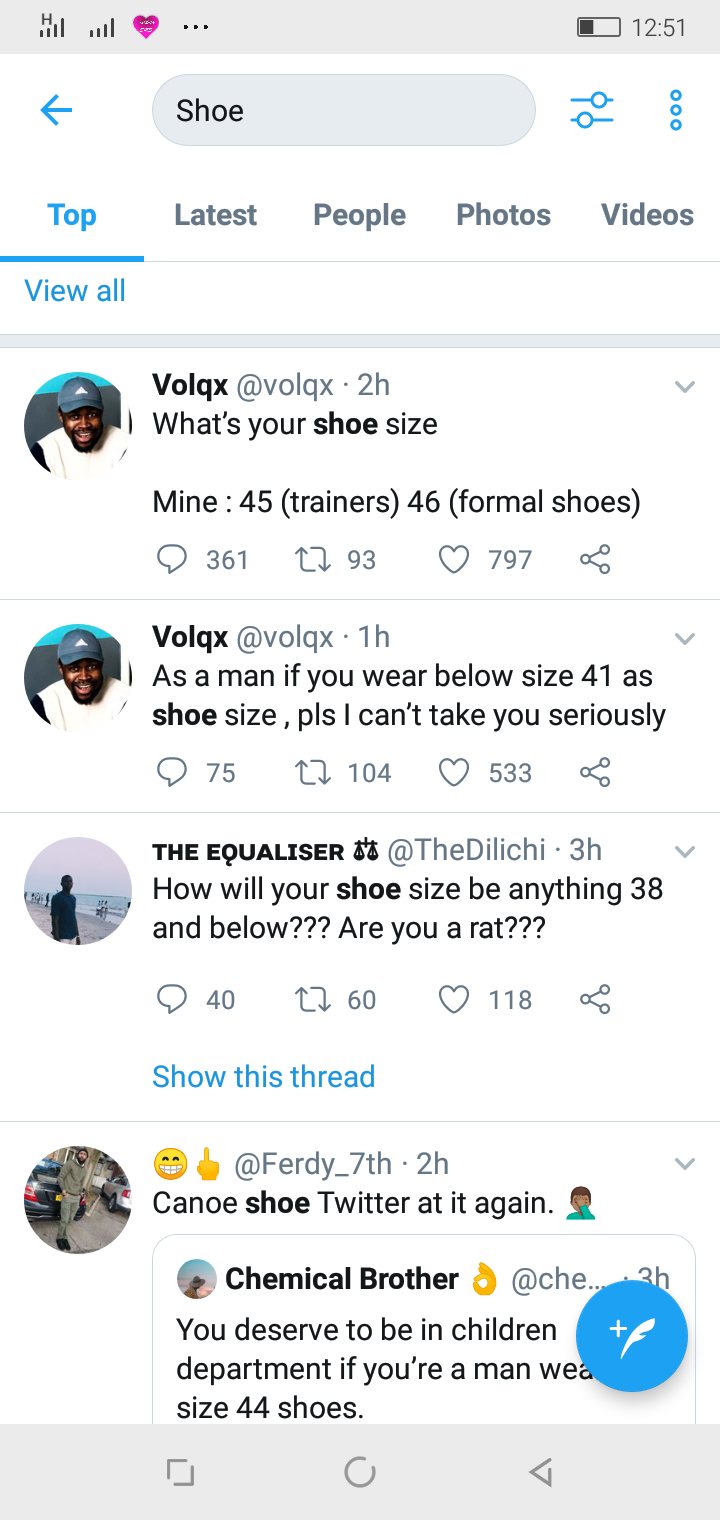Tap the back arrow icon

point(56,110)
